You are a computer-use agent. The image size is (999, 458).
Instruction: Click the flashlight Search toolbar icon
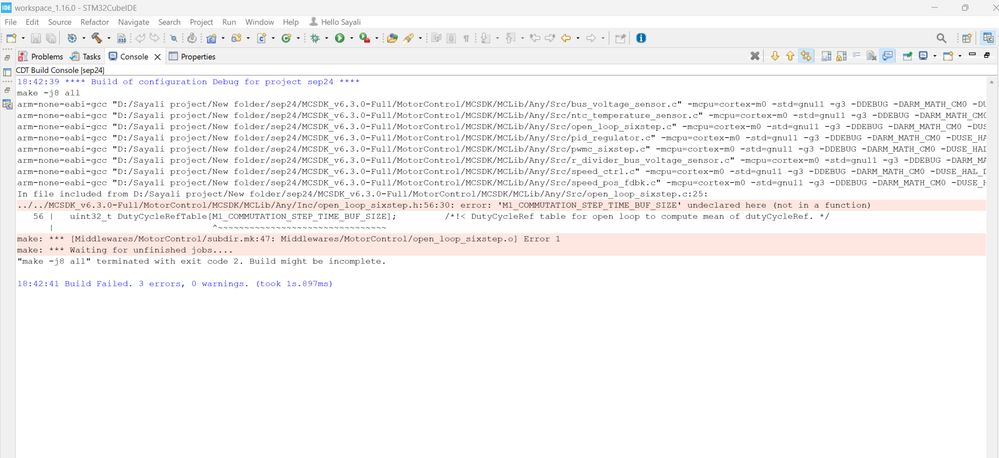pos(407,38)
